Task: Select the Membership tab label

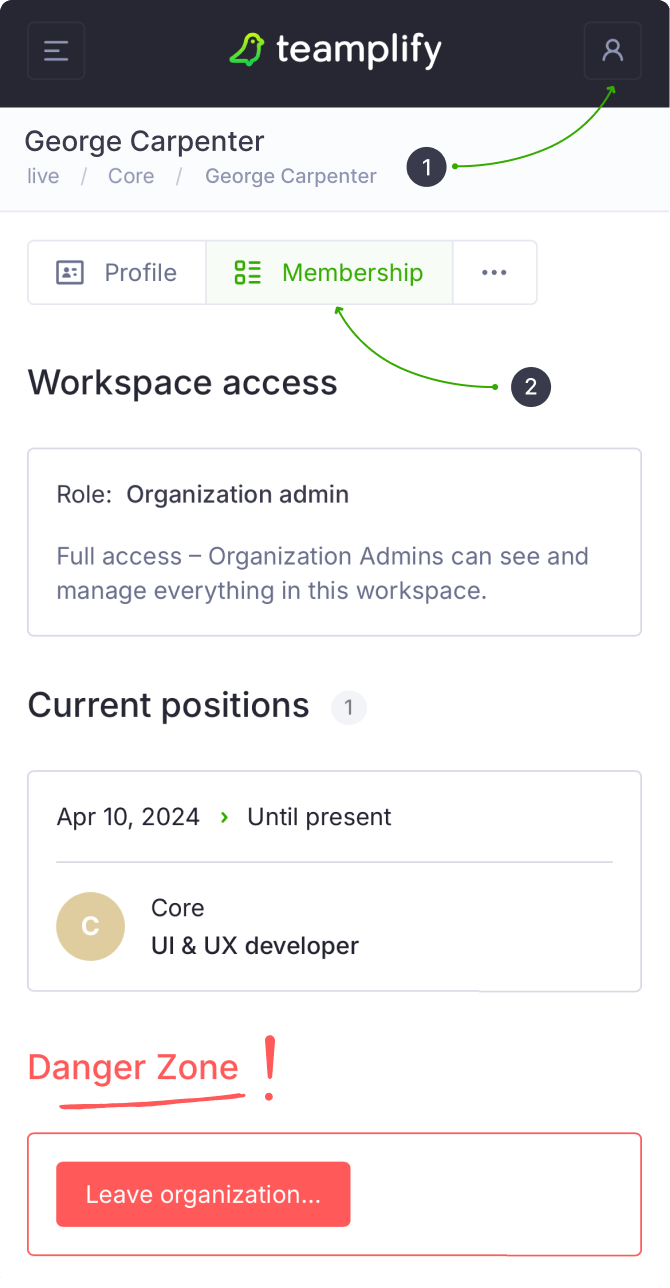Action: pyautogui.click(x=352, y=273)
